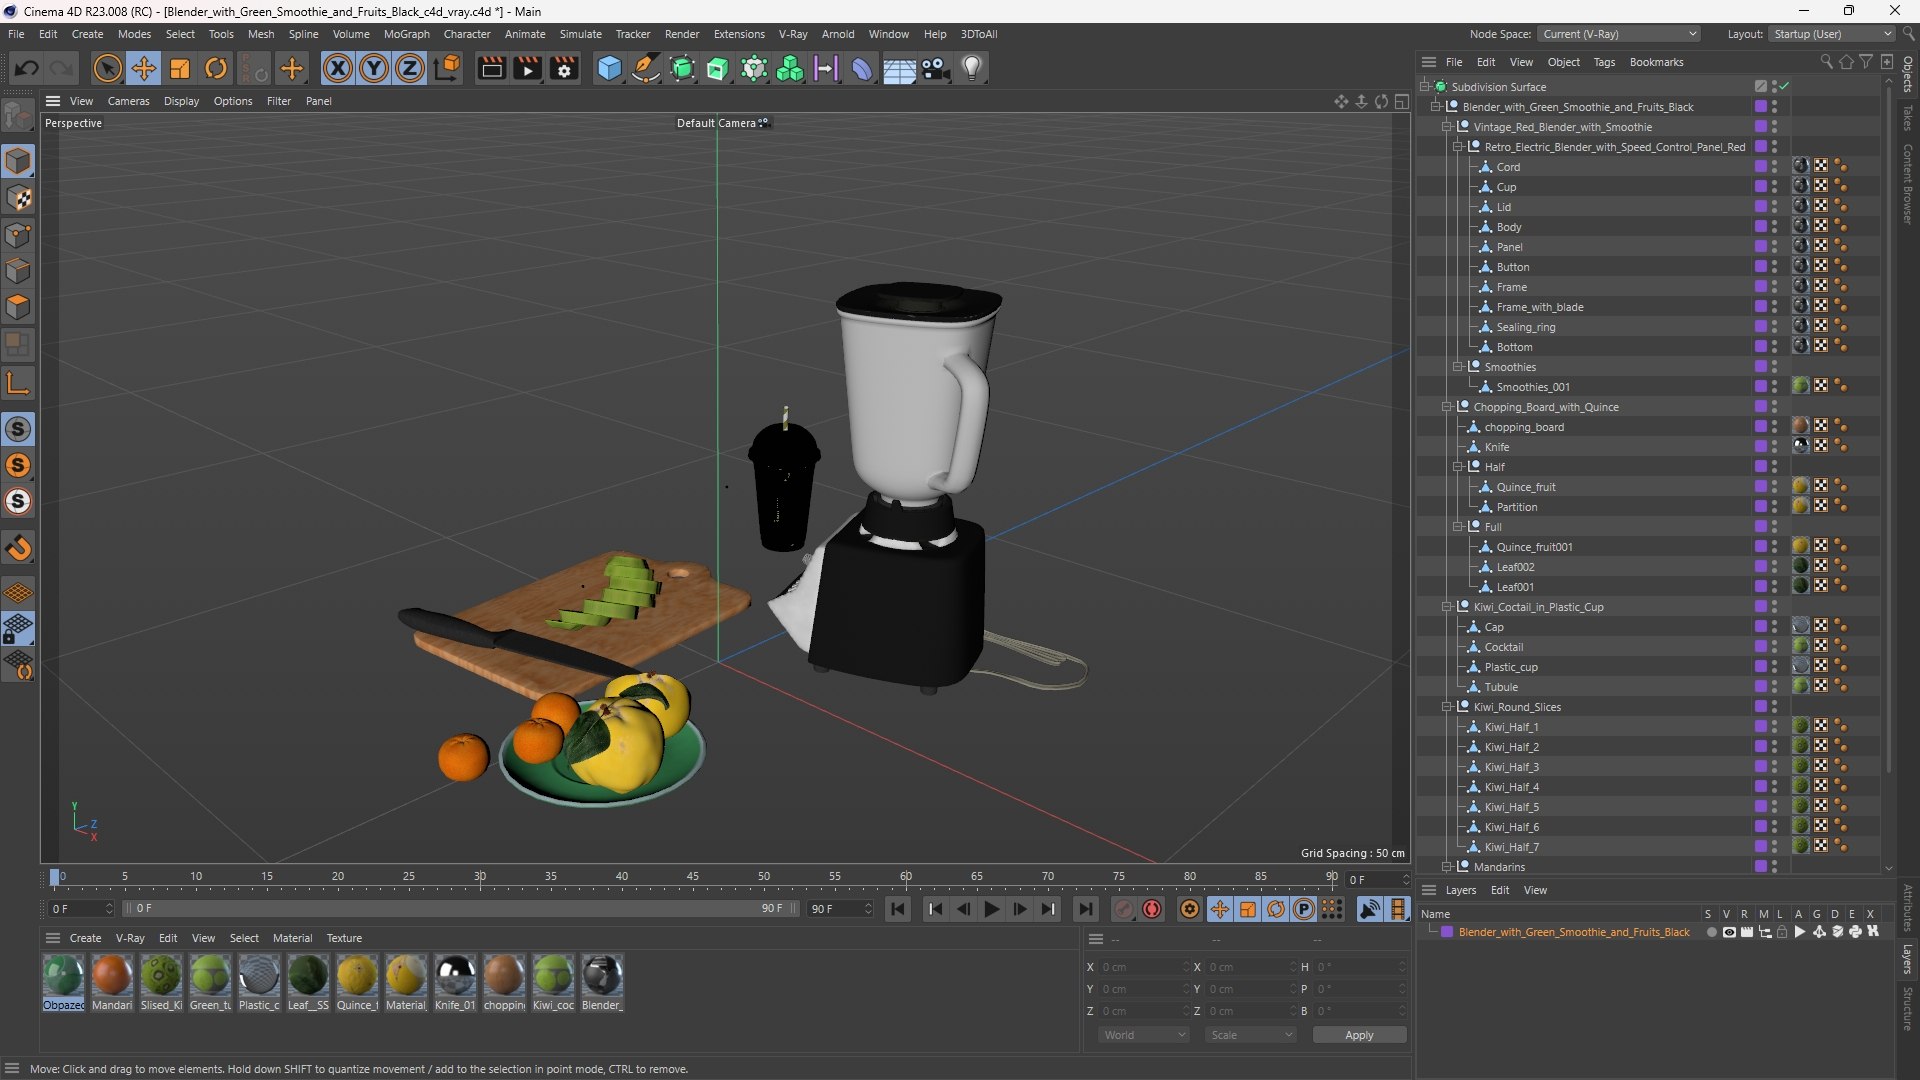The height and width of the screenshot is (1080, 1920).
Task: Open the File menu
Action: [16, 34]
